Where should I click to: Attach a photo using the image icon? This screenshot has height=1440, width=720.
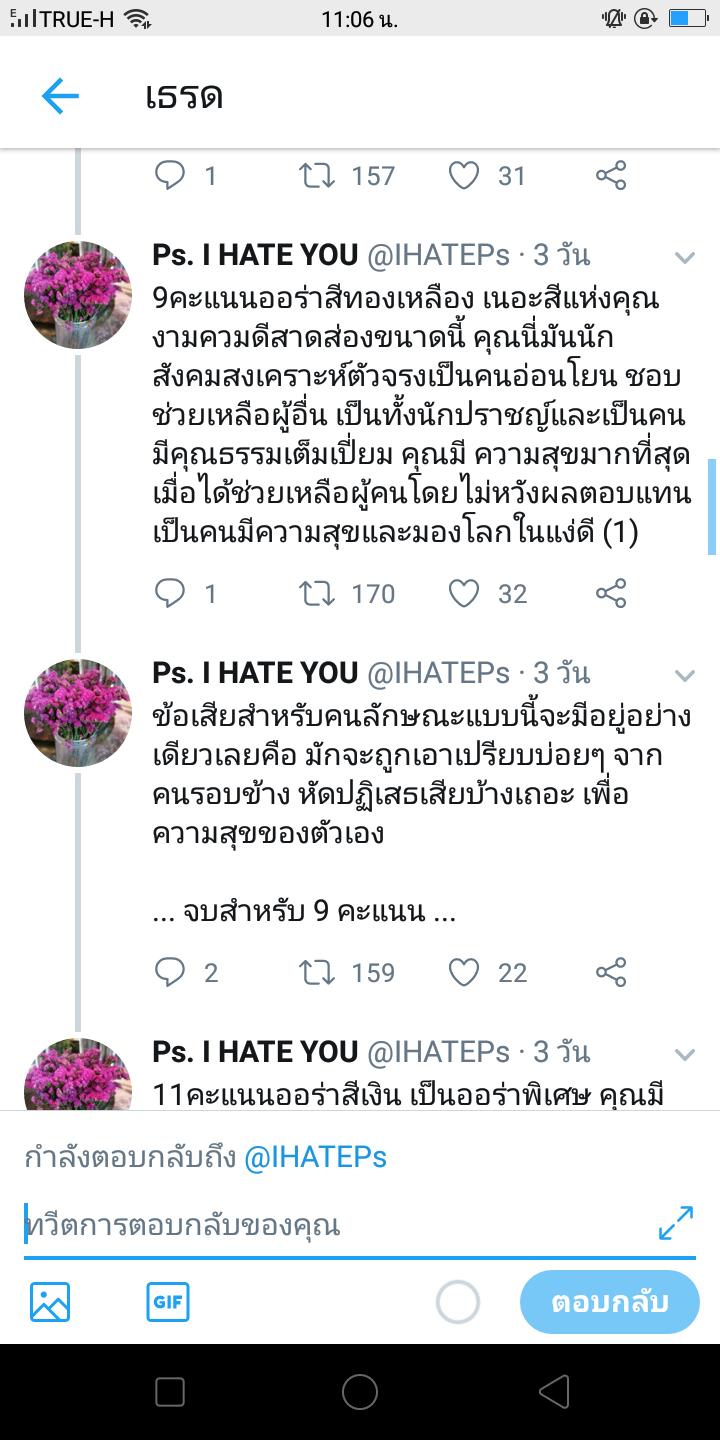pyautogui.click(x=50, y=1302)
